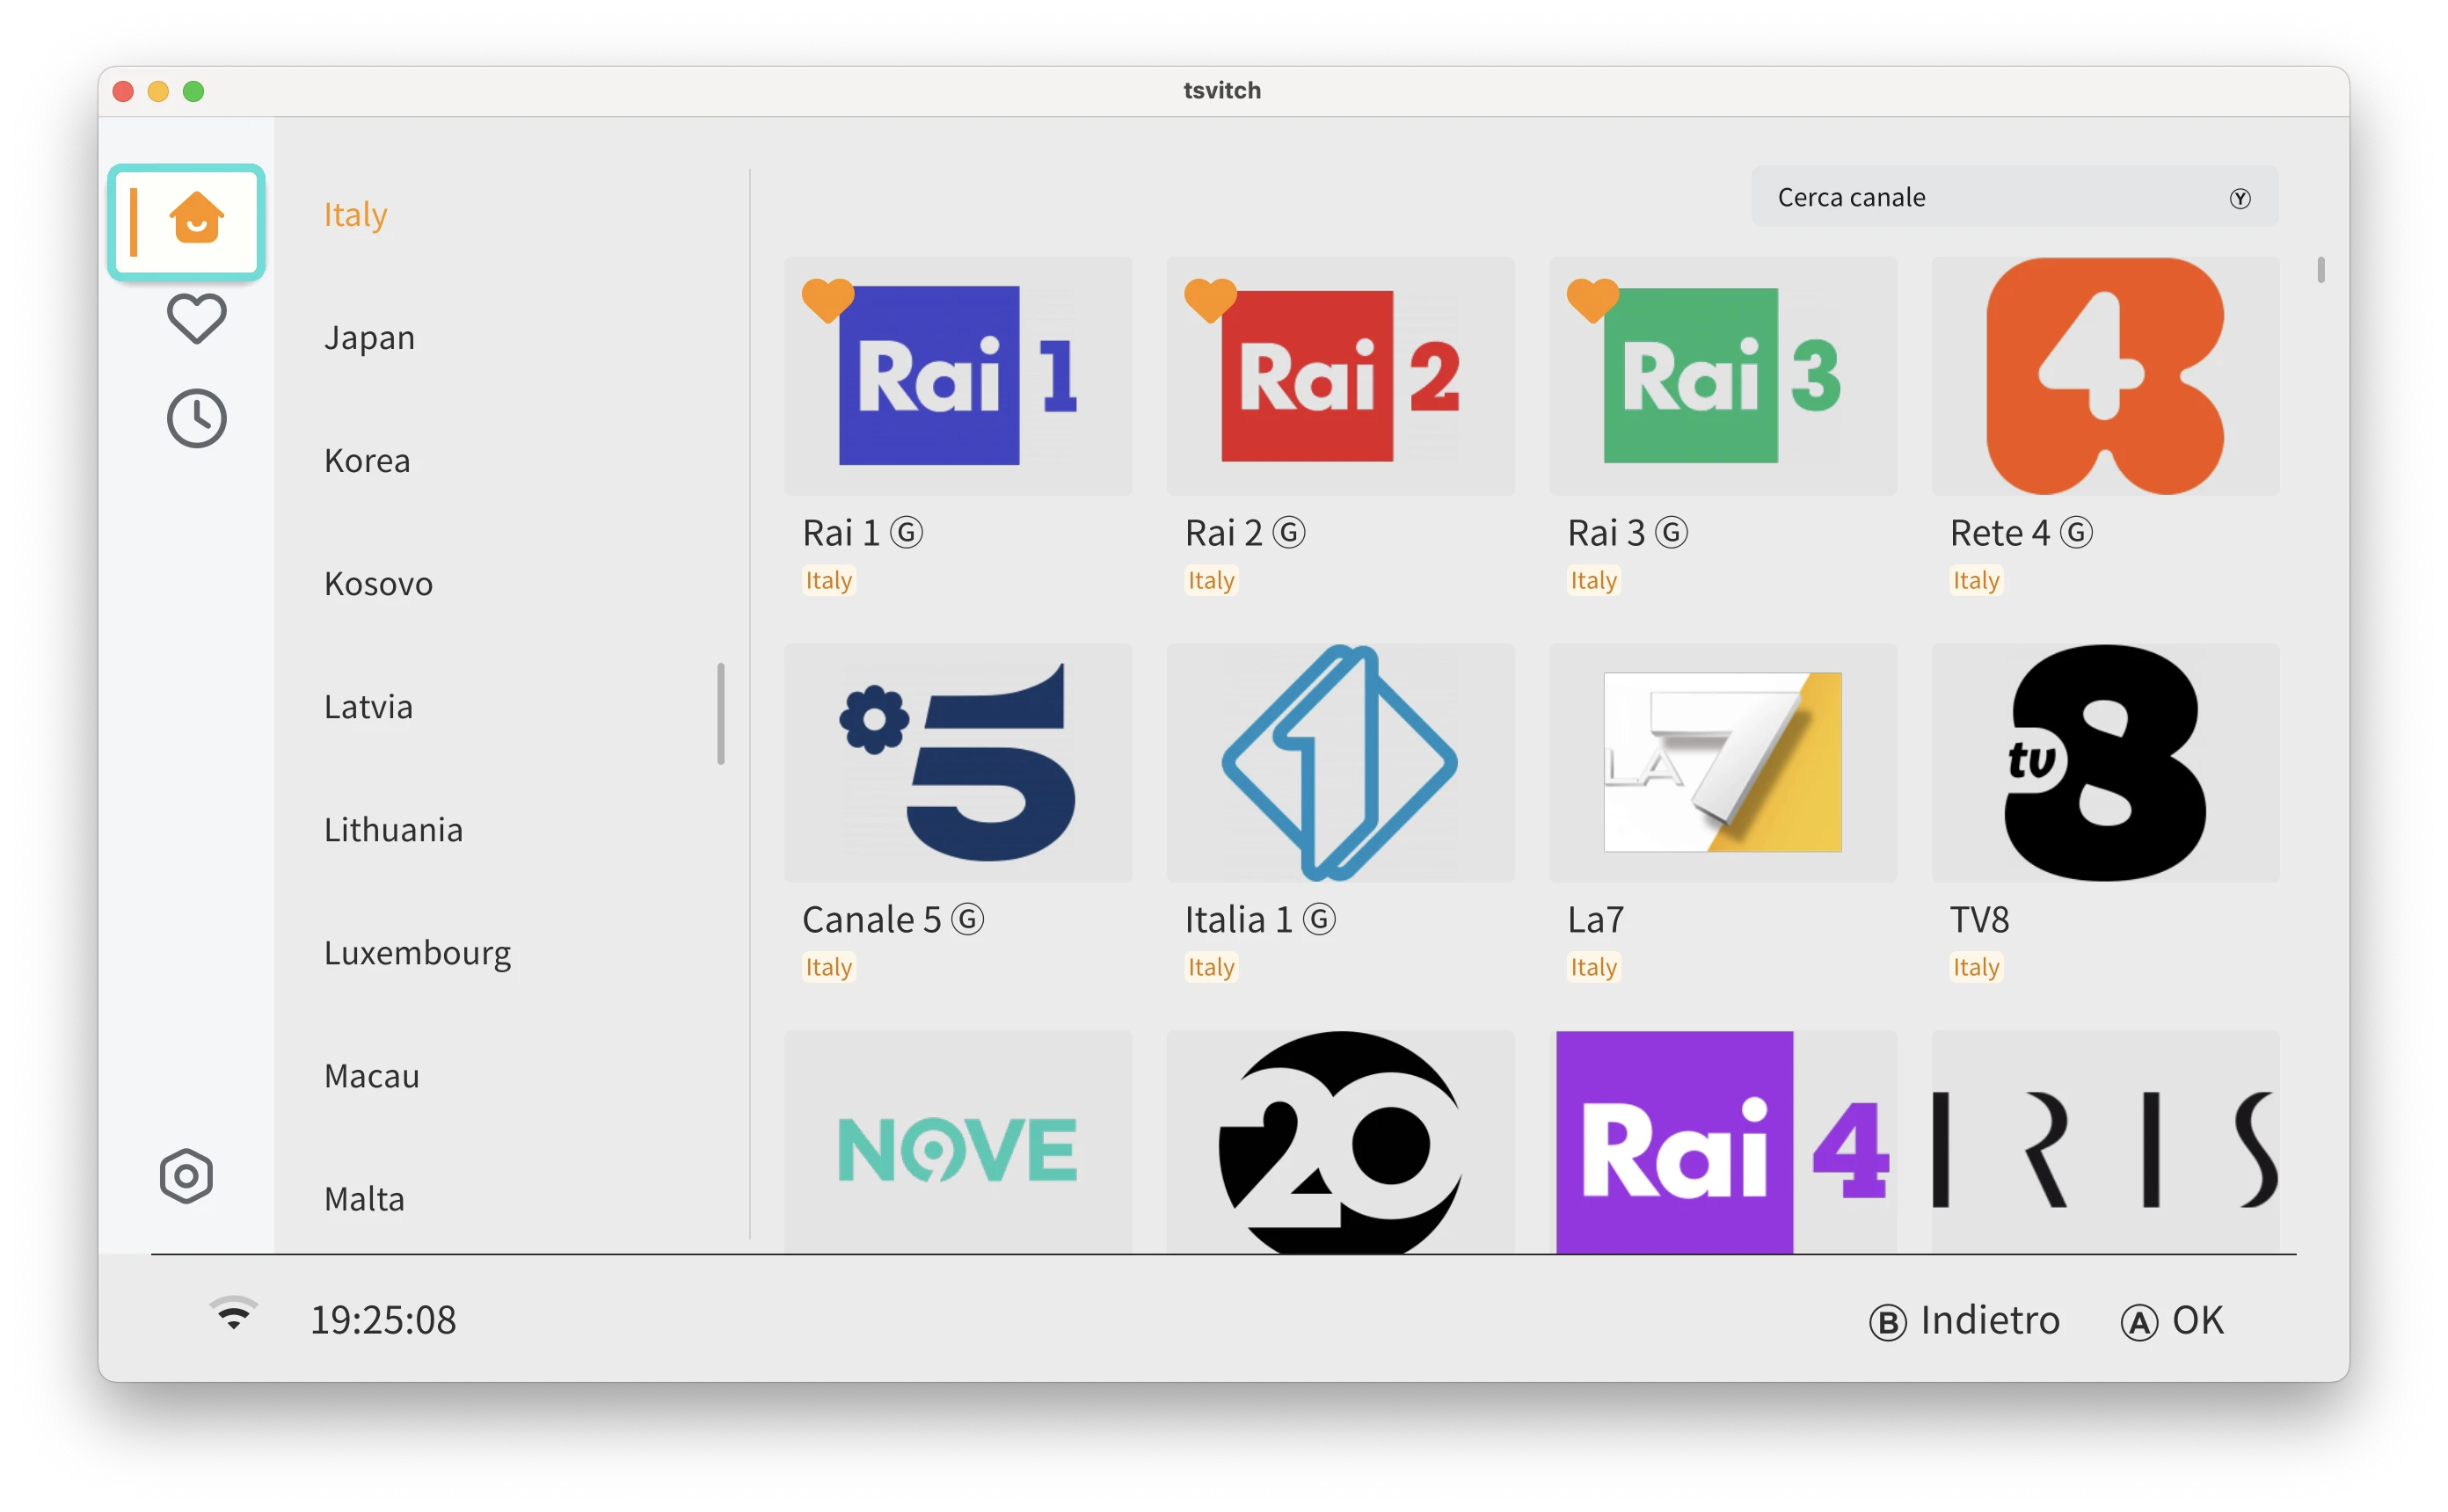
Task: Click the Wi-Fi status icon
Action: (234, 1313)
